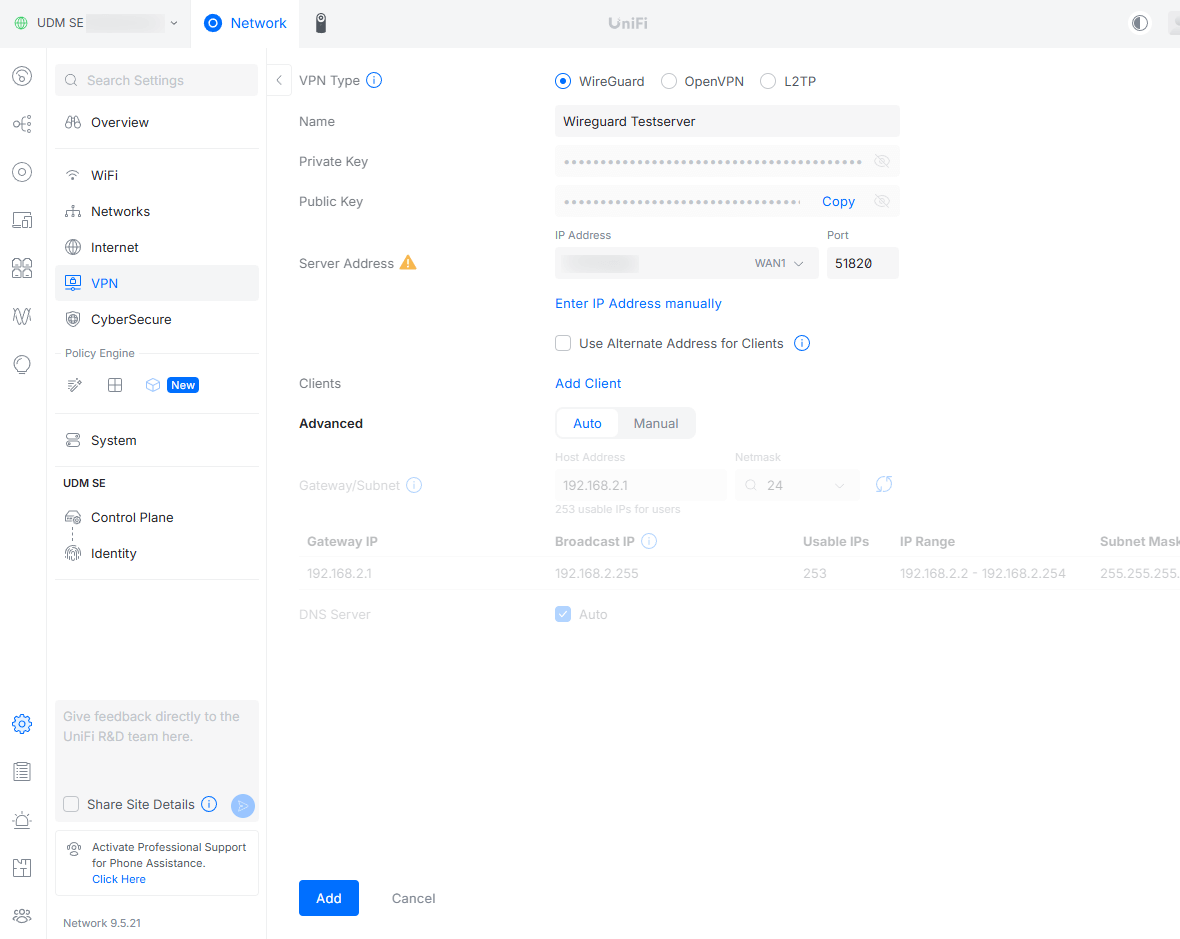Viewport: 1180px width, 939px height.
Task: Switch Advanced mode to Manual tab
Action: pyautogui.click(x=656, y=423)
